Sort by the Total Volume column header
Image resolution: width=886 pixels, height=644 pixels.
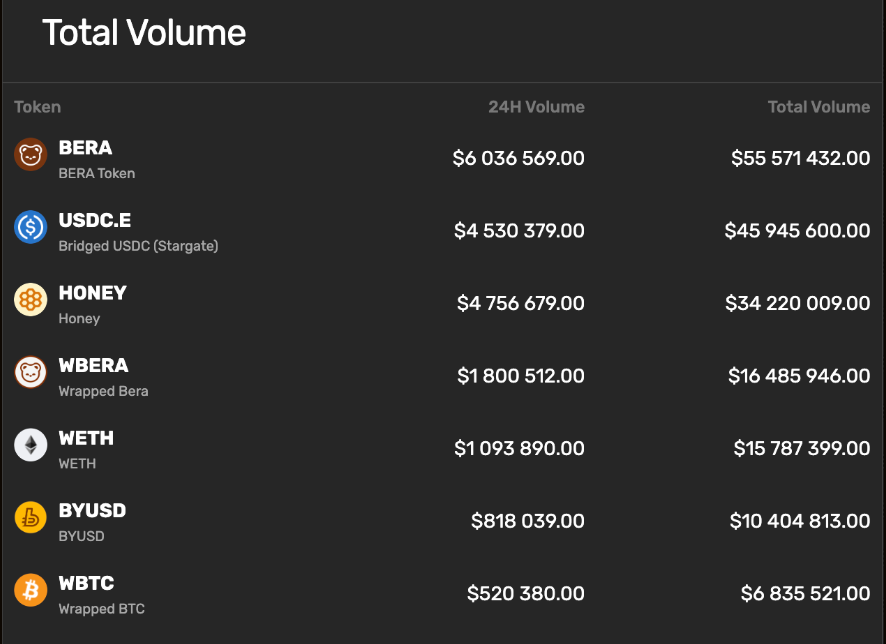pyautogui.click(x=818, y=107)
